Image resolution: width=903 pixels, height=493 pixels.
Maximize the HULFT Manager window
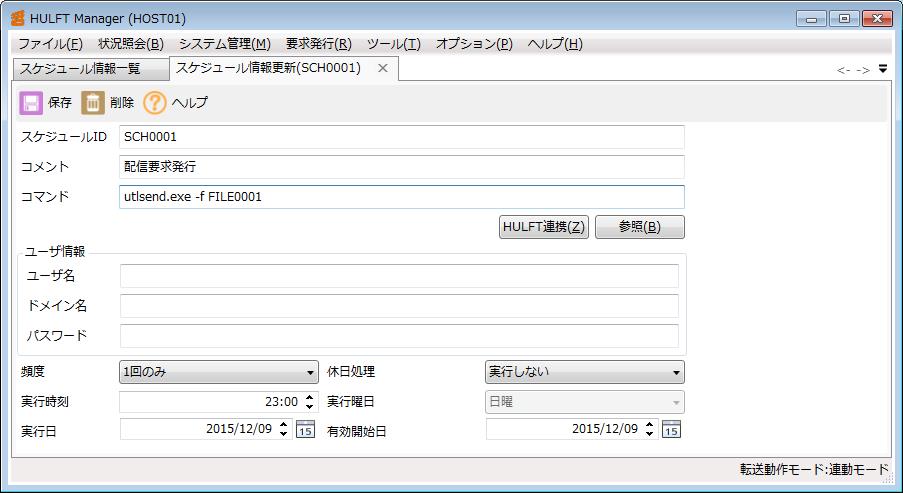(x=844, y=19)
